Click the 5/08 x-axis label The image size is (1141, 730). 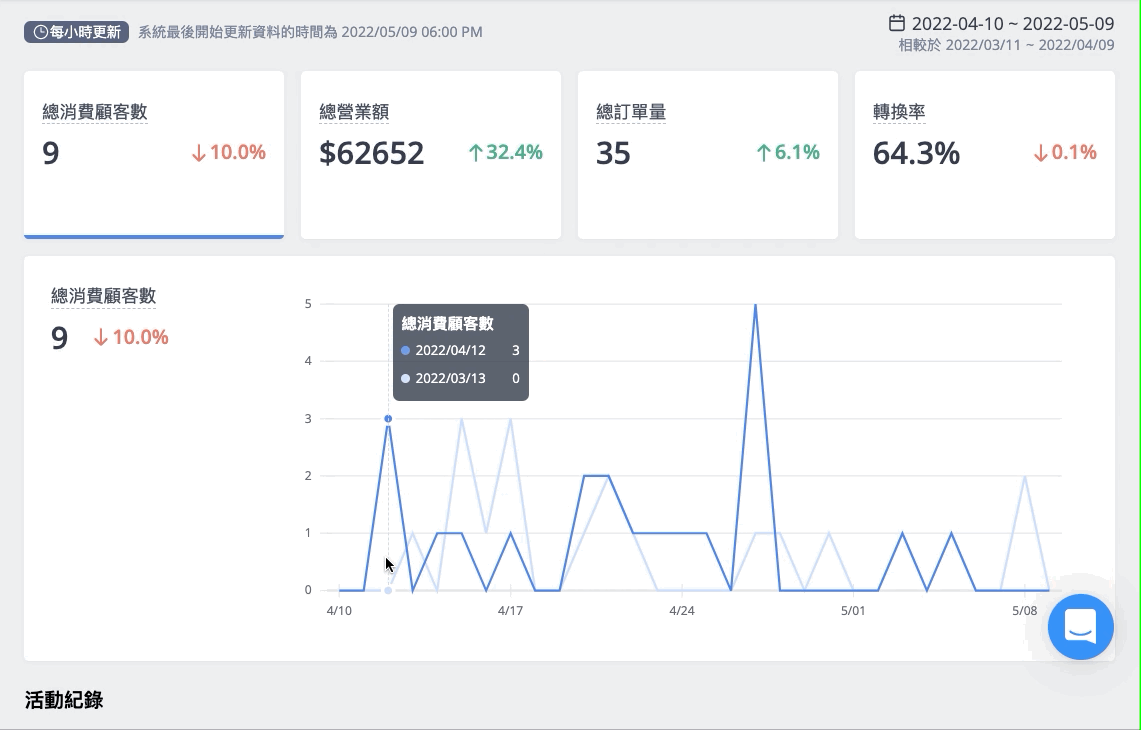click(1025, 611)
